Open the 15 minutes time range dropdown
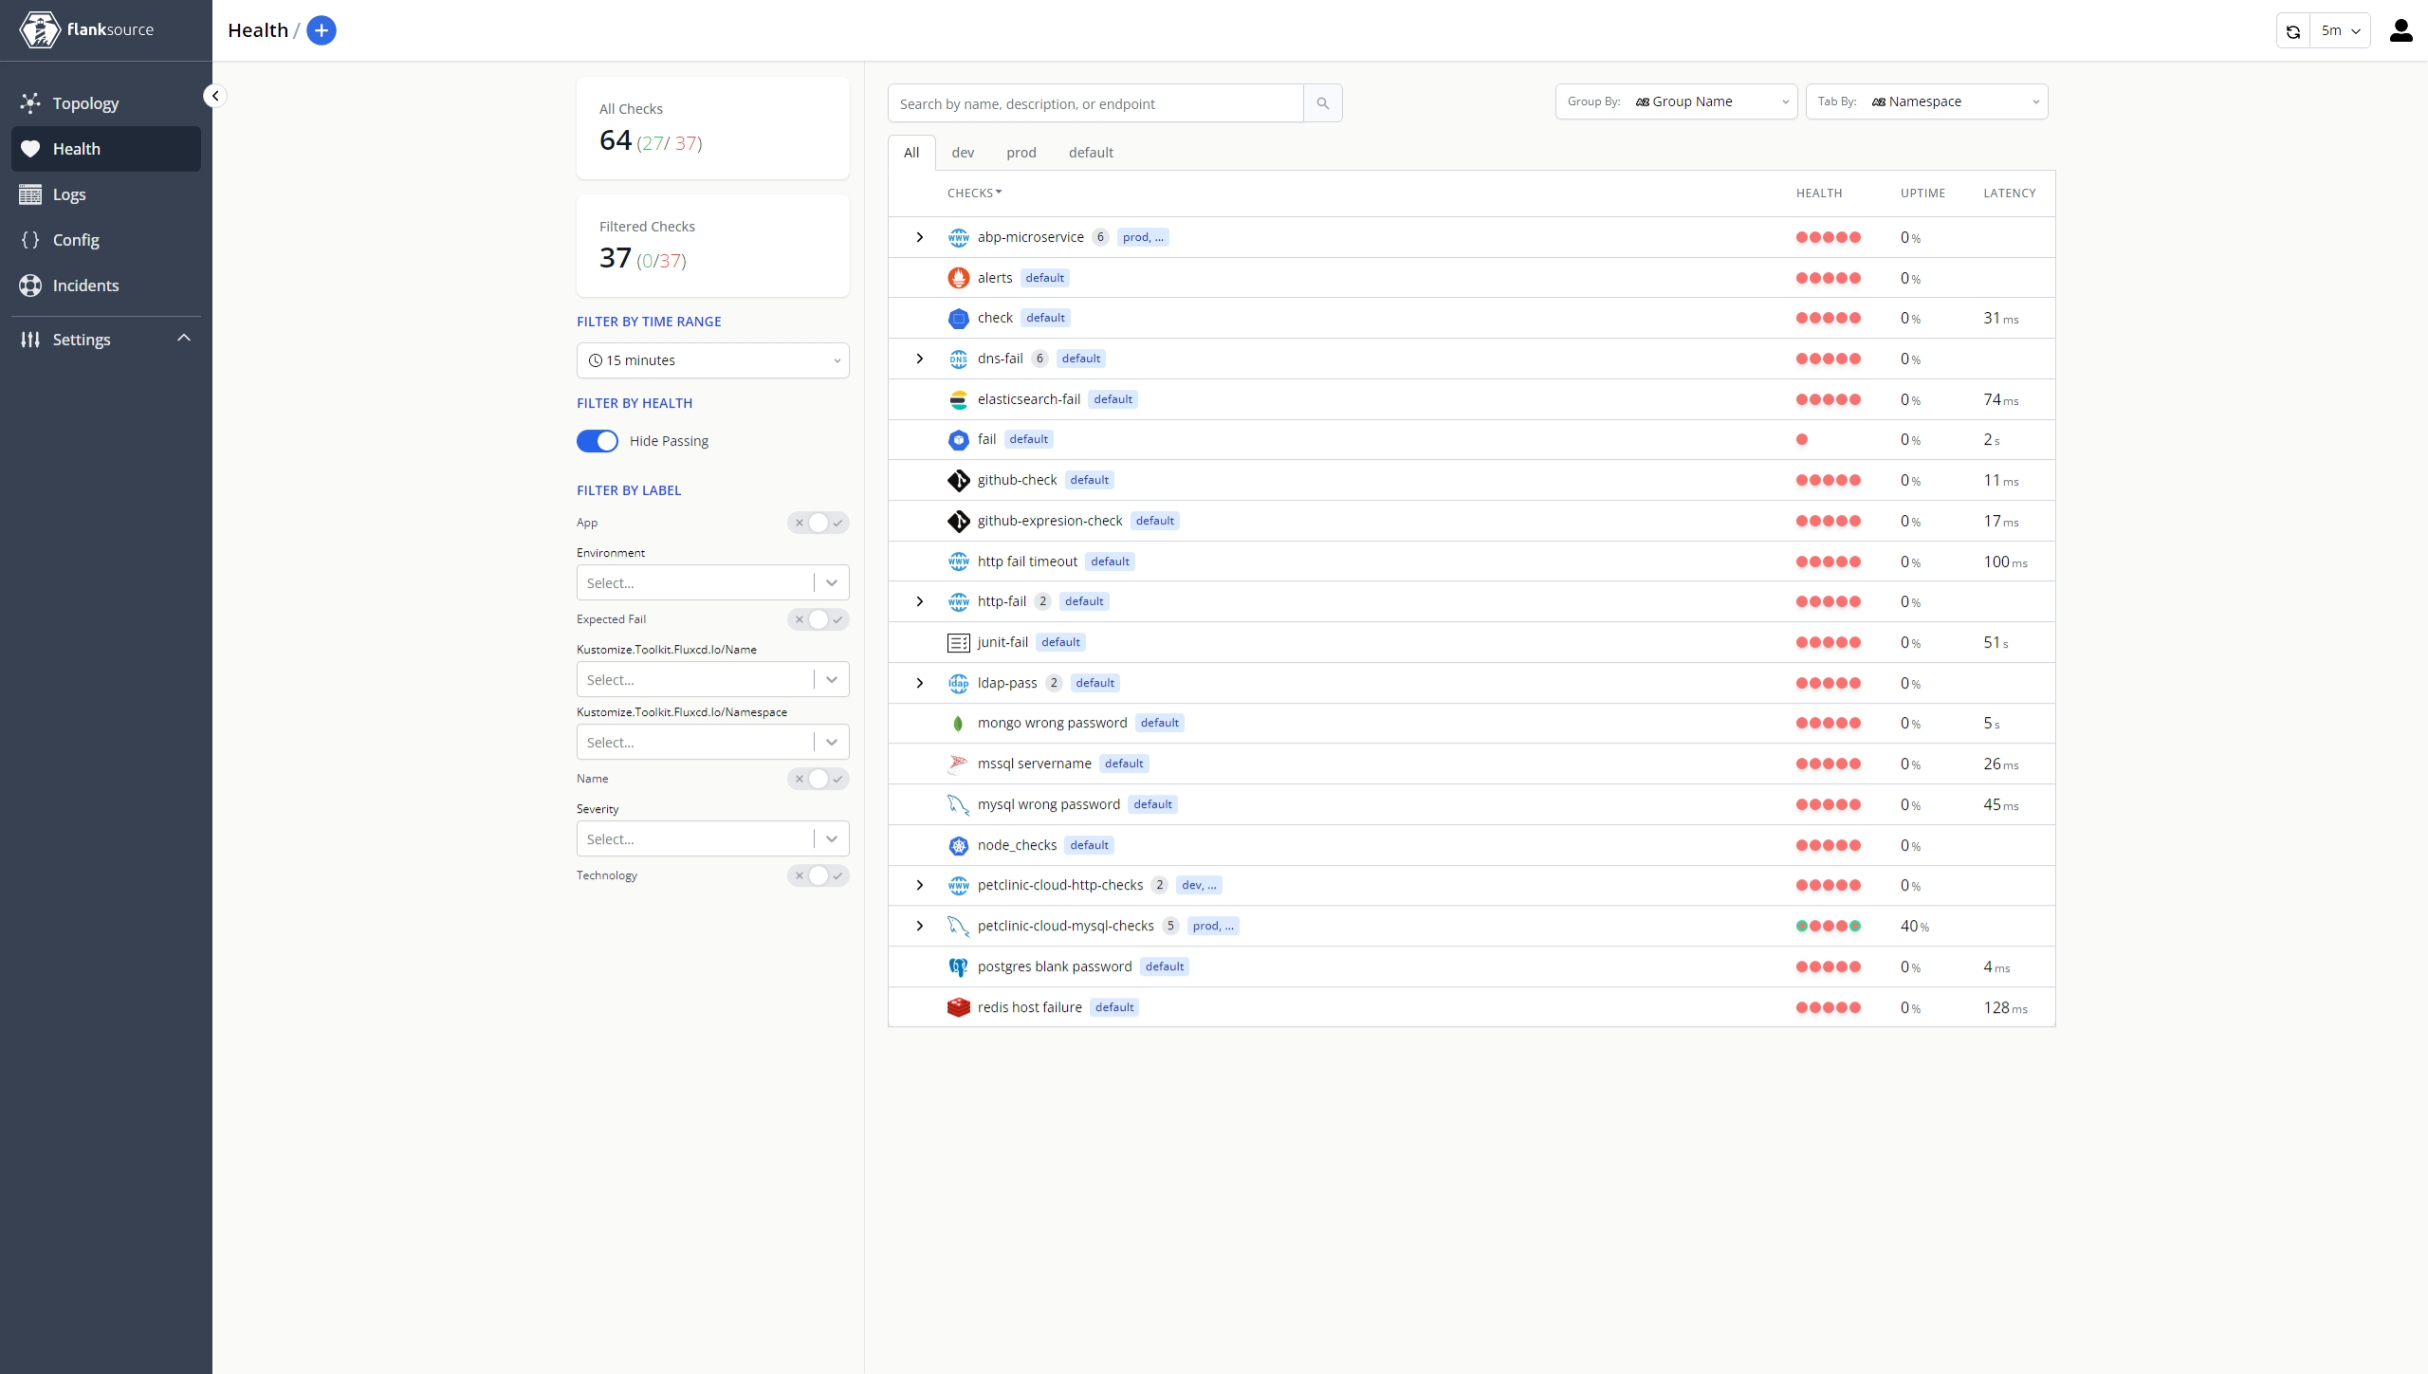The height and width of the screenshot is (1374, 2428). [x=712, y=360]
